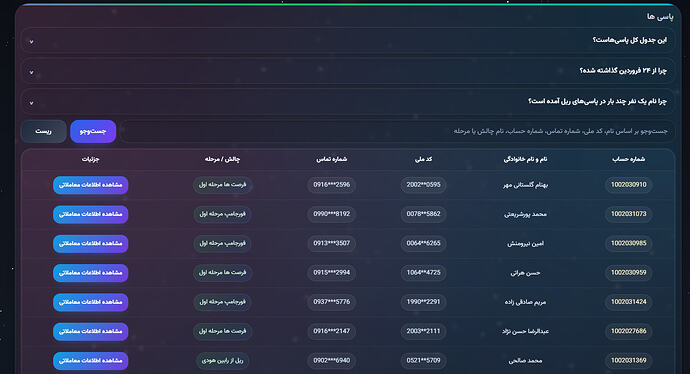Click the 'چالش / مرحله' column header
Image resolution: width=690 pixels, height=374 pixels.
point(222,159)
